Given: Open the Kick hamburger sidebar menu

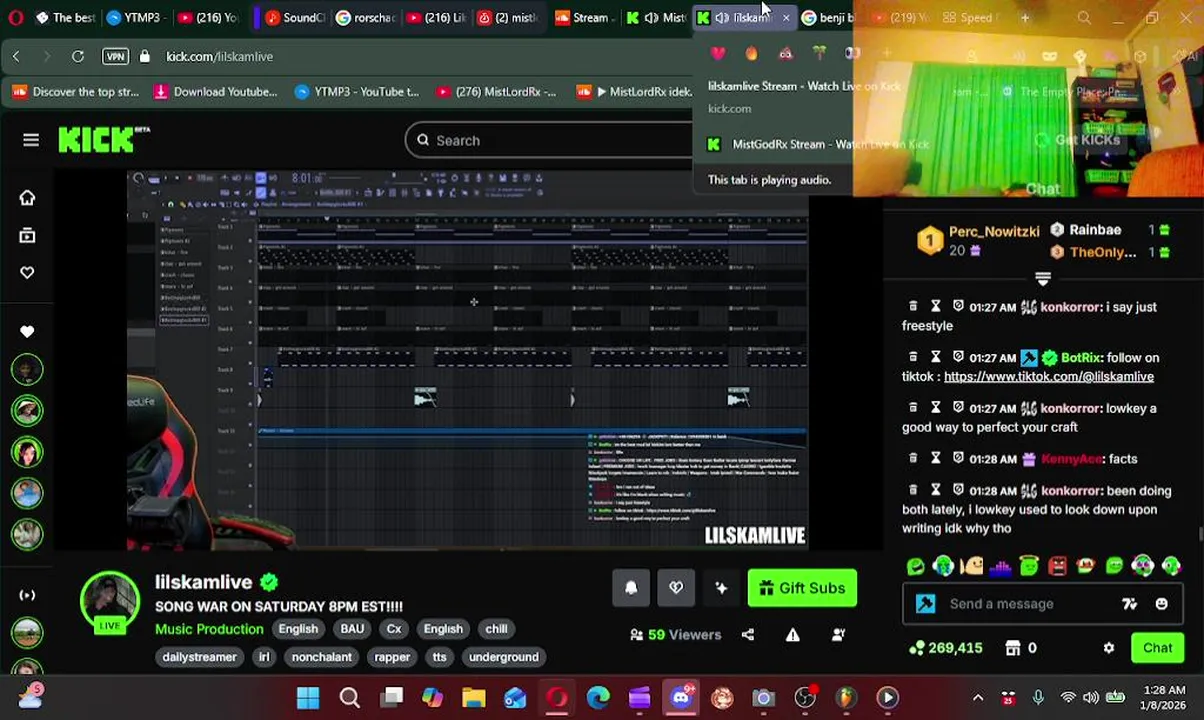Looking at the screenshot, I should tap(31, 140).
